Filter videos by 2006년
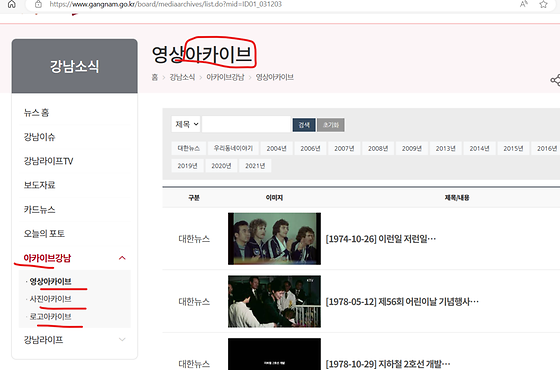The image size is (560, 370). 310,148
